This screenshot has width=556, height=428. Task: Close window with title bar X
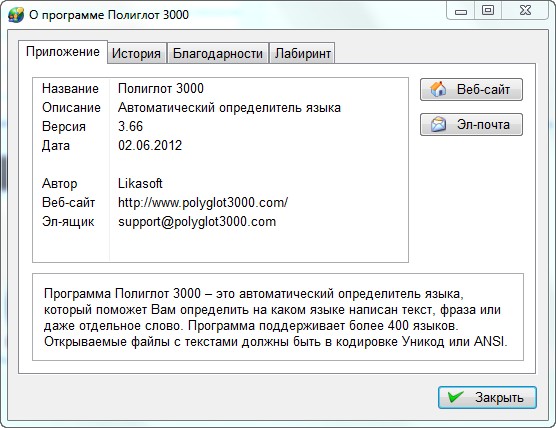pos(525,11)
